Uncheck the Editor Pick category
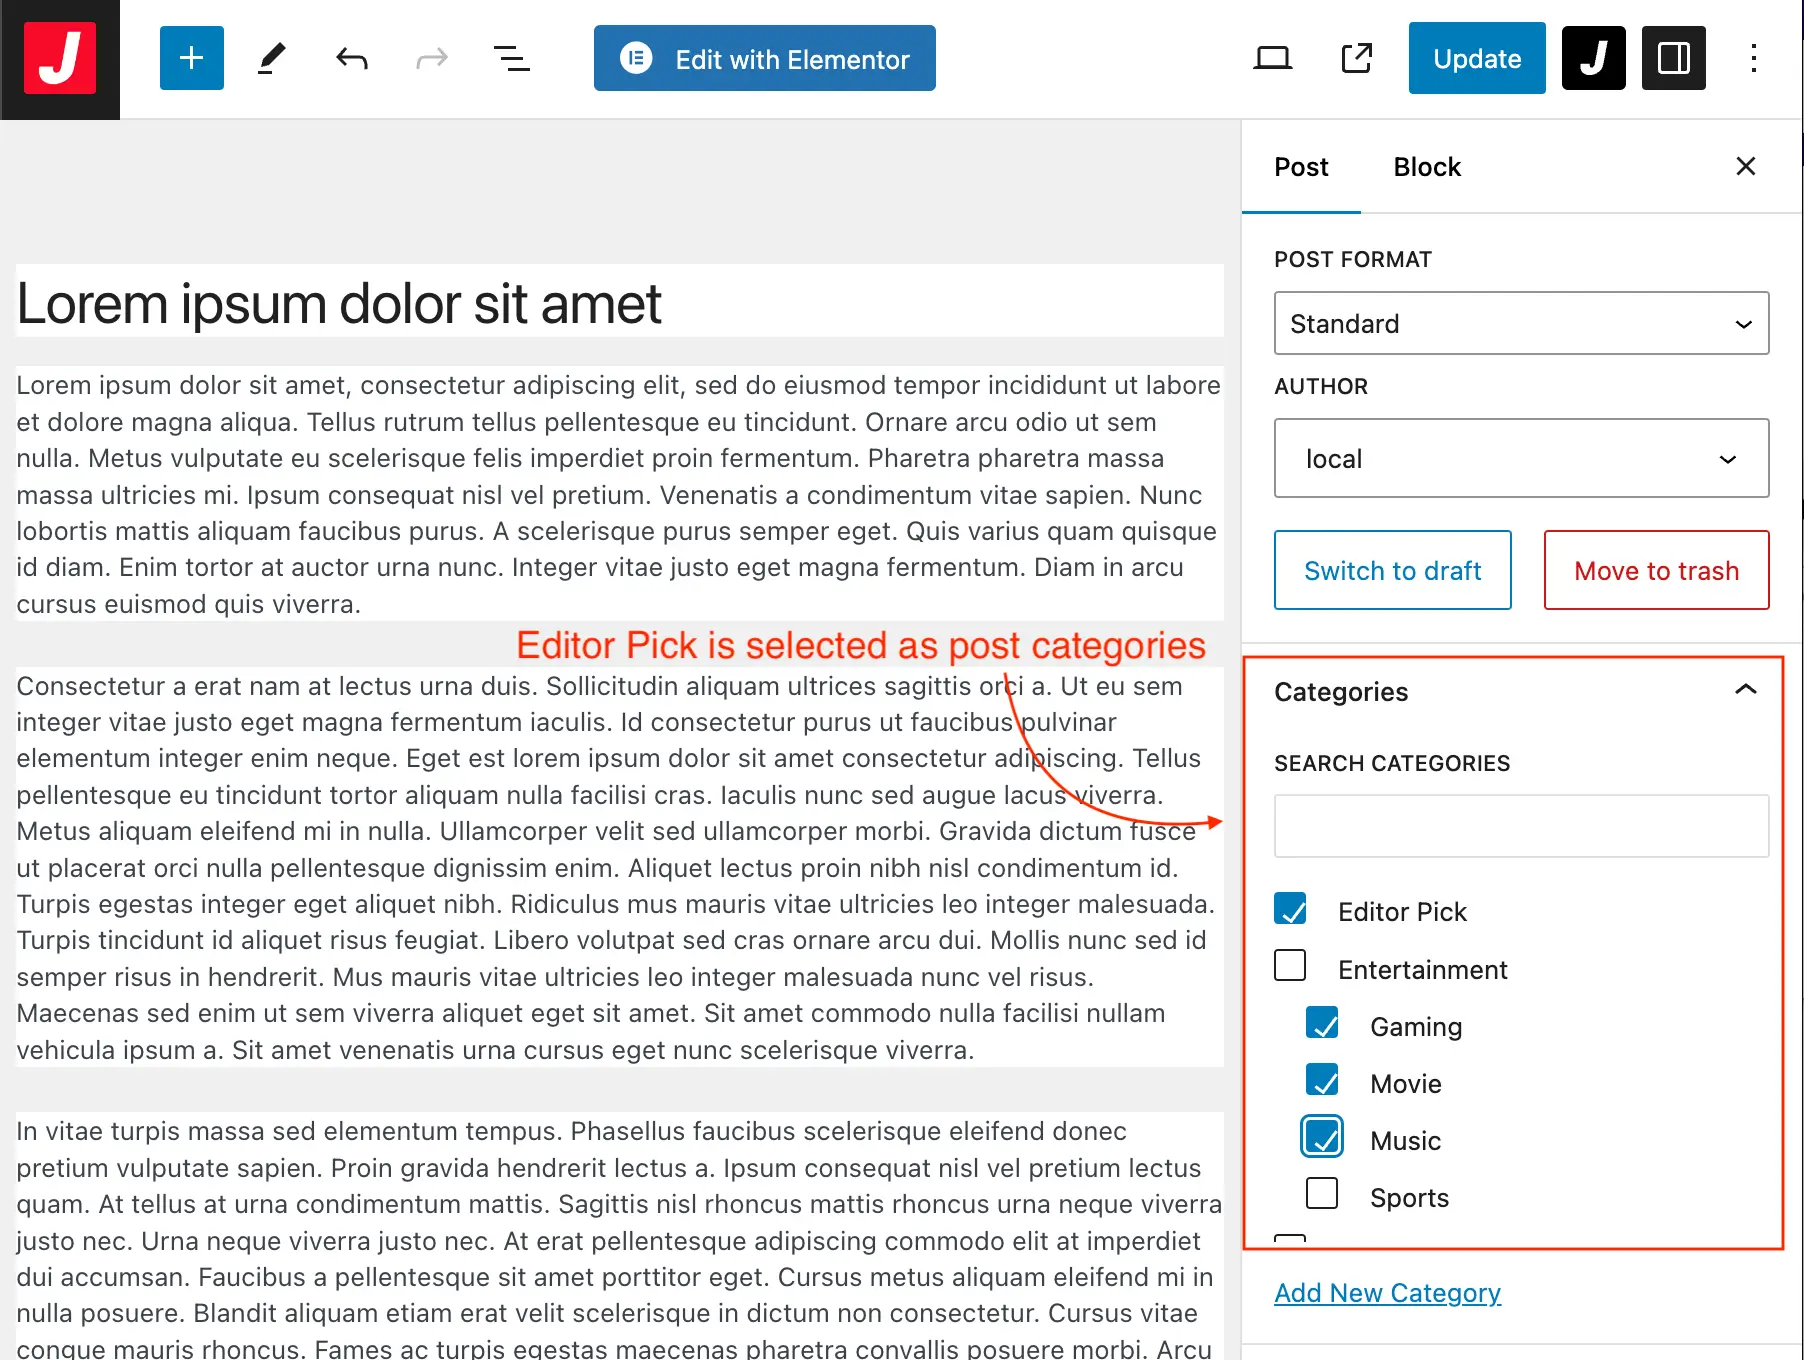This screenshot has height=1360, width=1804. point(1290,909)
